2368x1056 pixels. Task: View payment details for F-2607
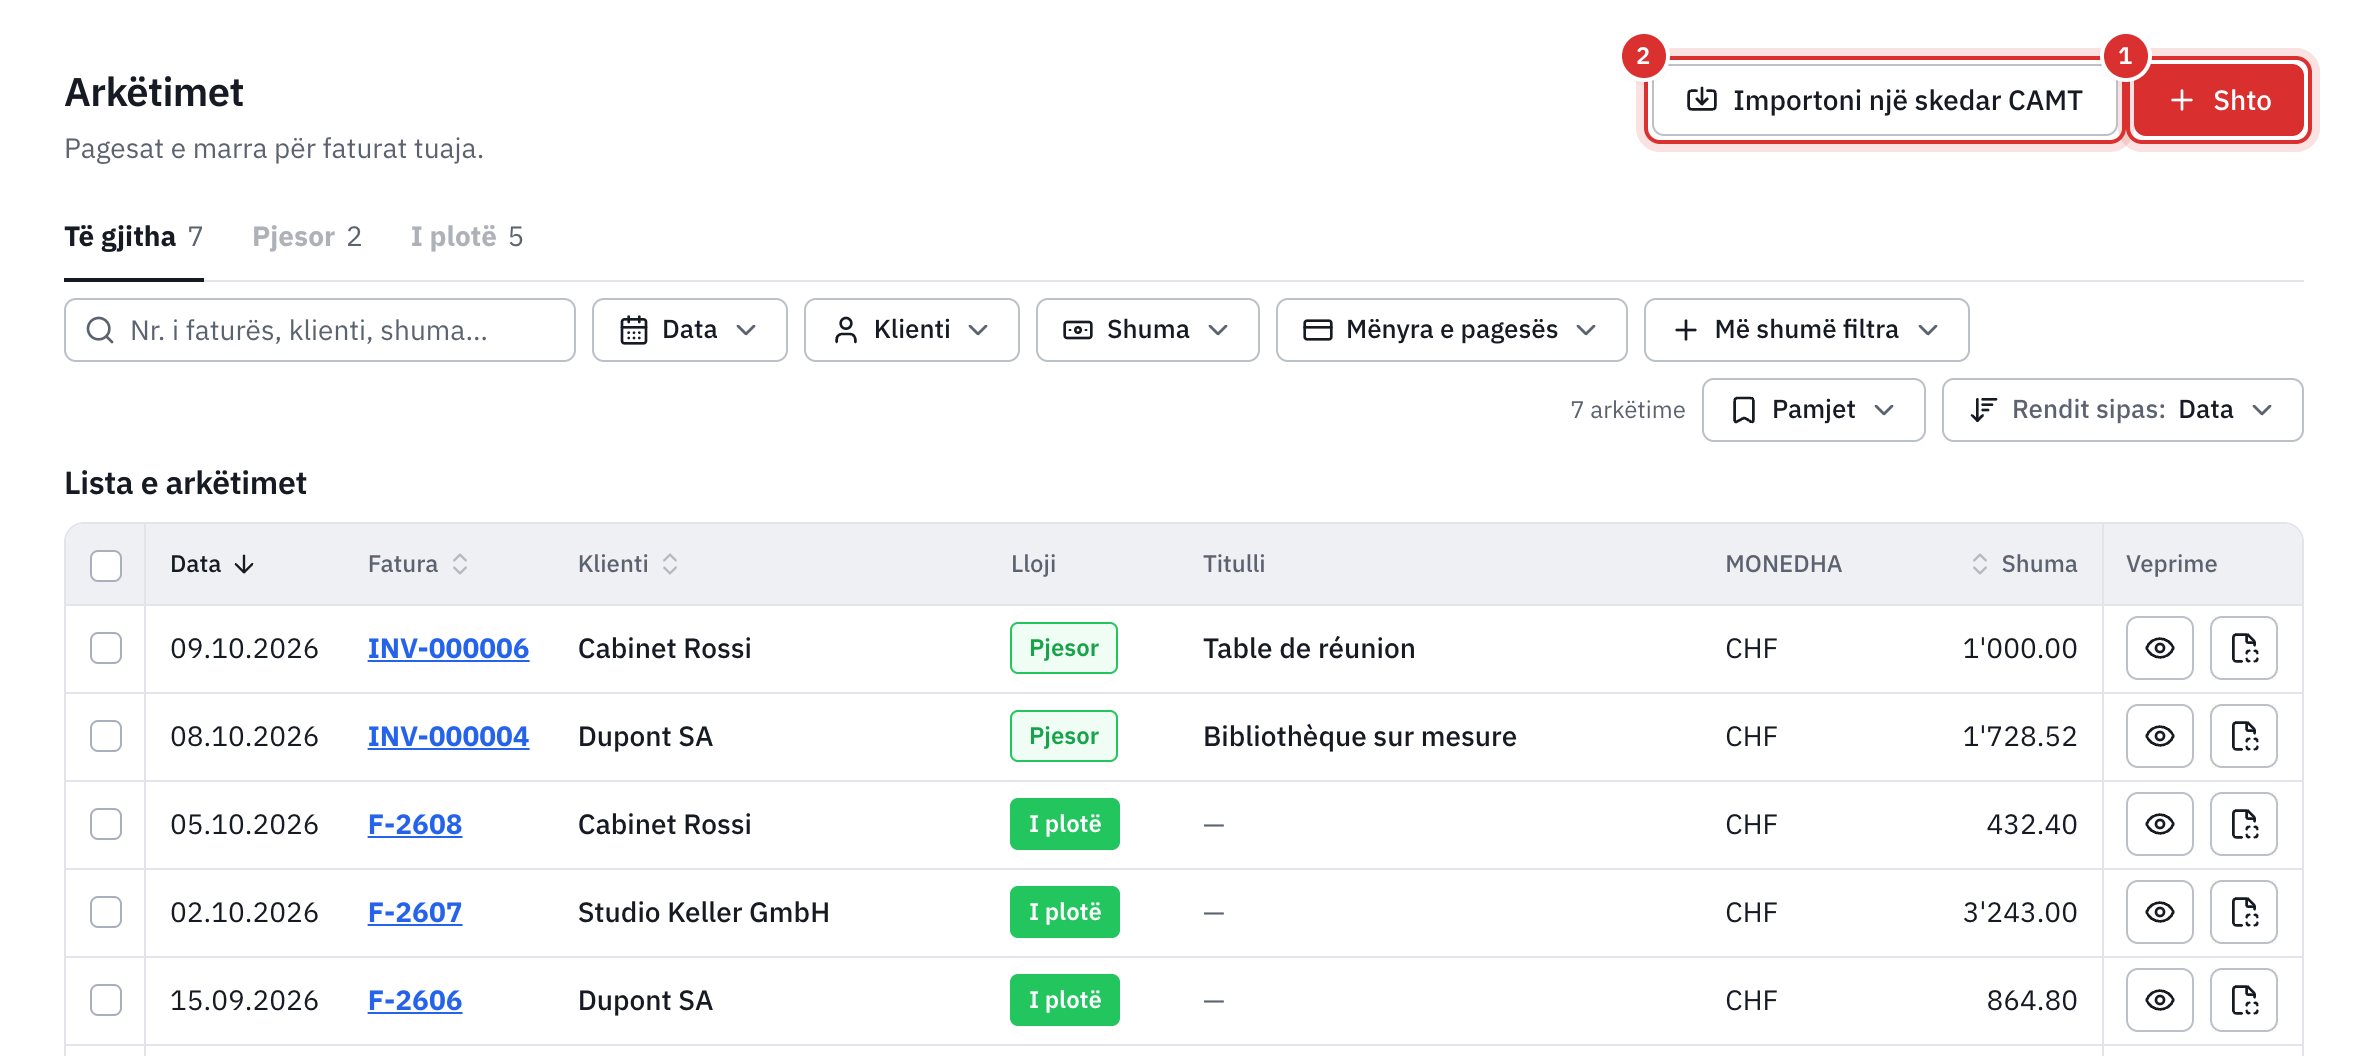click(x=2159, y=912)
